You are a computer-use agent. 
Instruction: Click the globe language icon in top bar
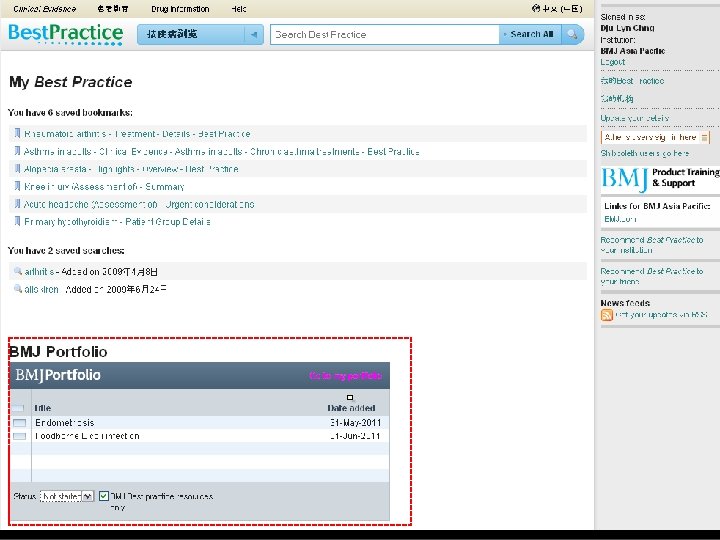(535, 8)
